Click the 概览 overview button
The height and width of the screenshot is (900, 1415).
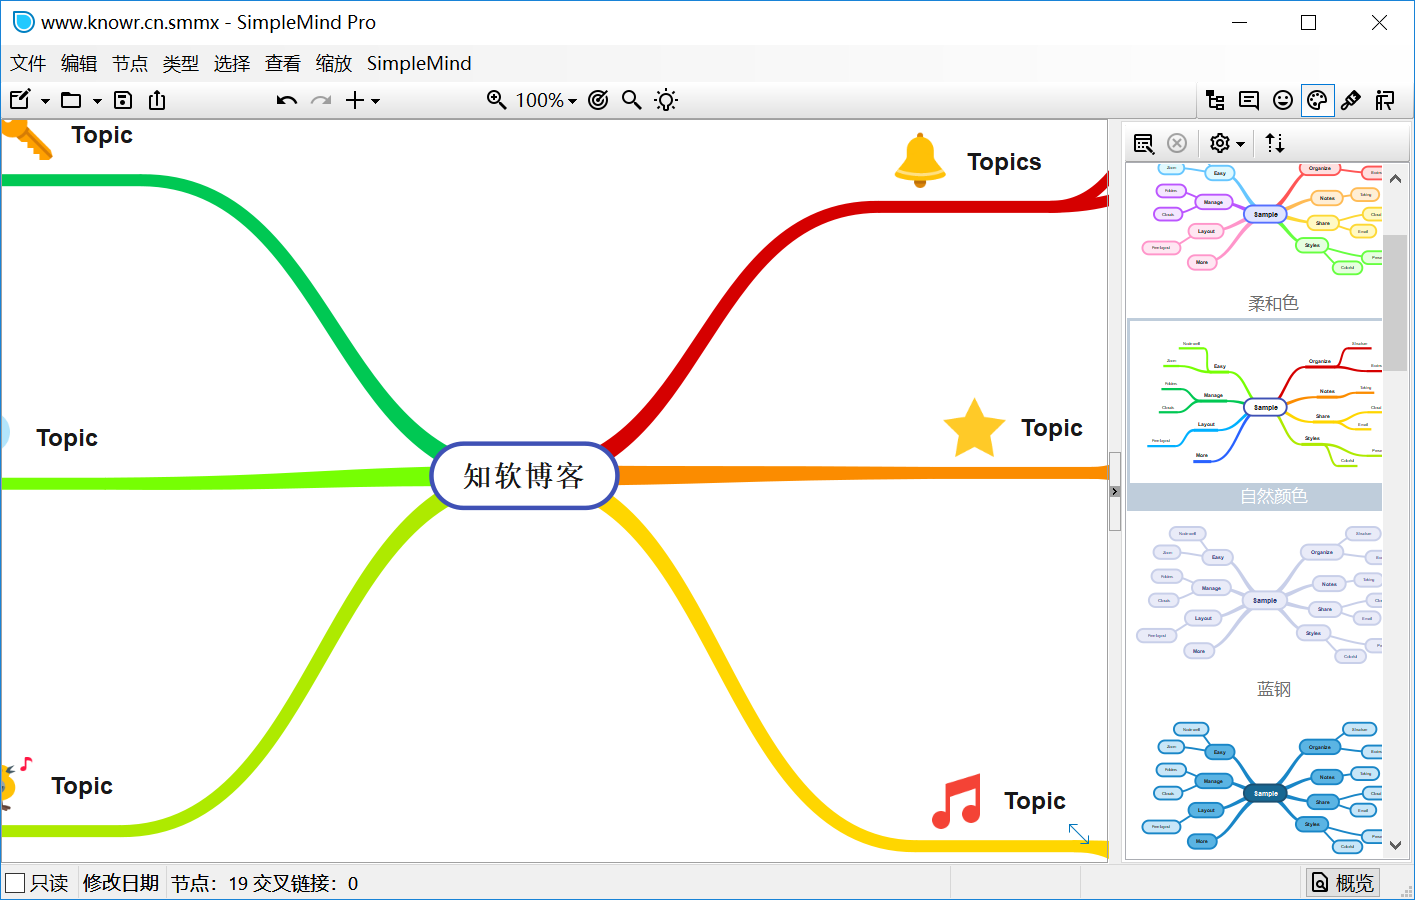coord(1343,883)
